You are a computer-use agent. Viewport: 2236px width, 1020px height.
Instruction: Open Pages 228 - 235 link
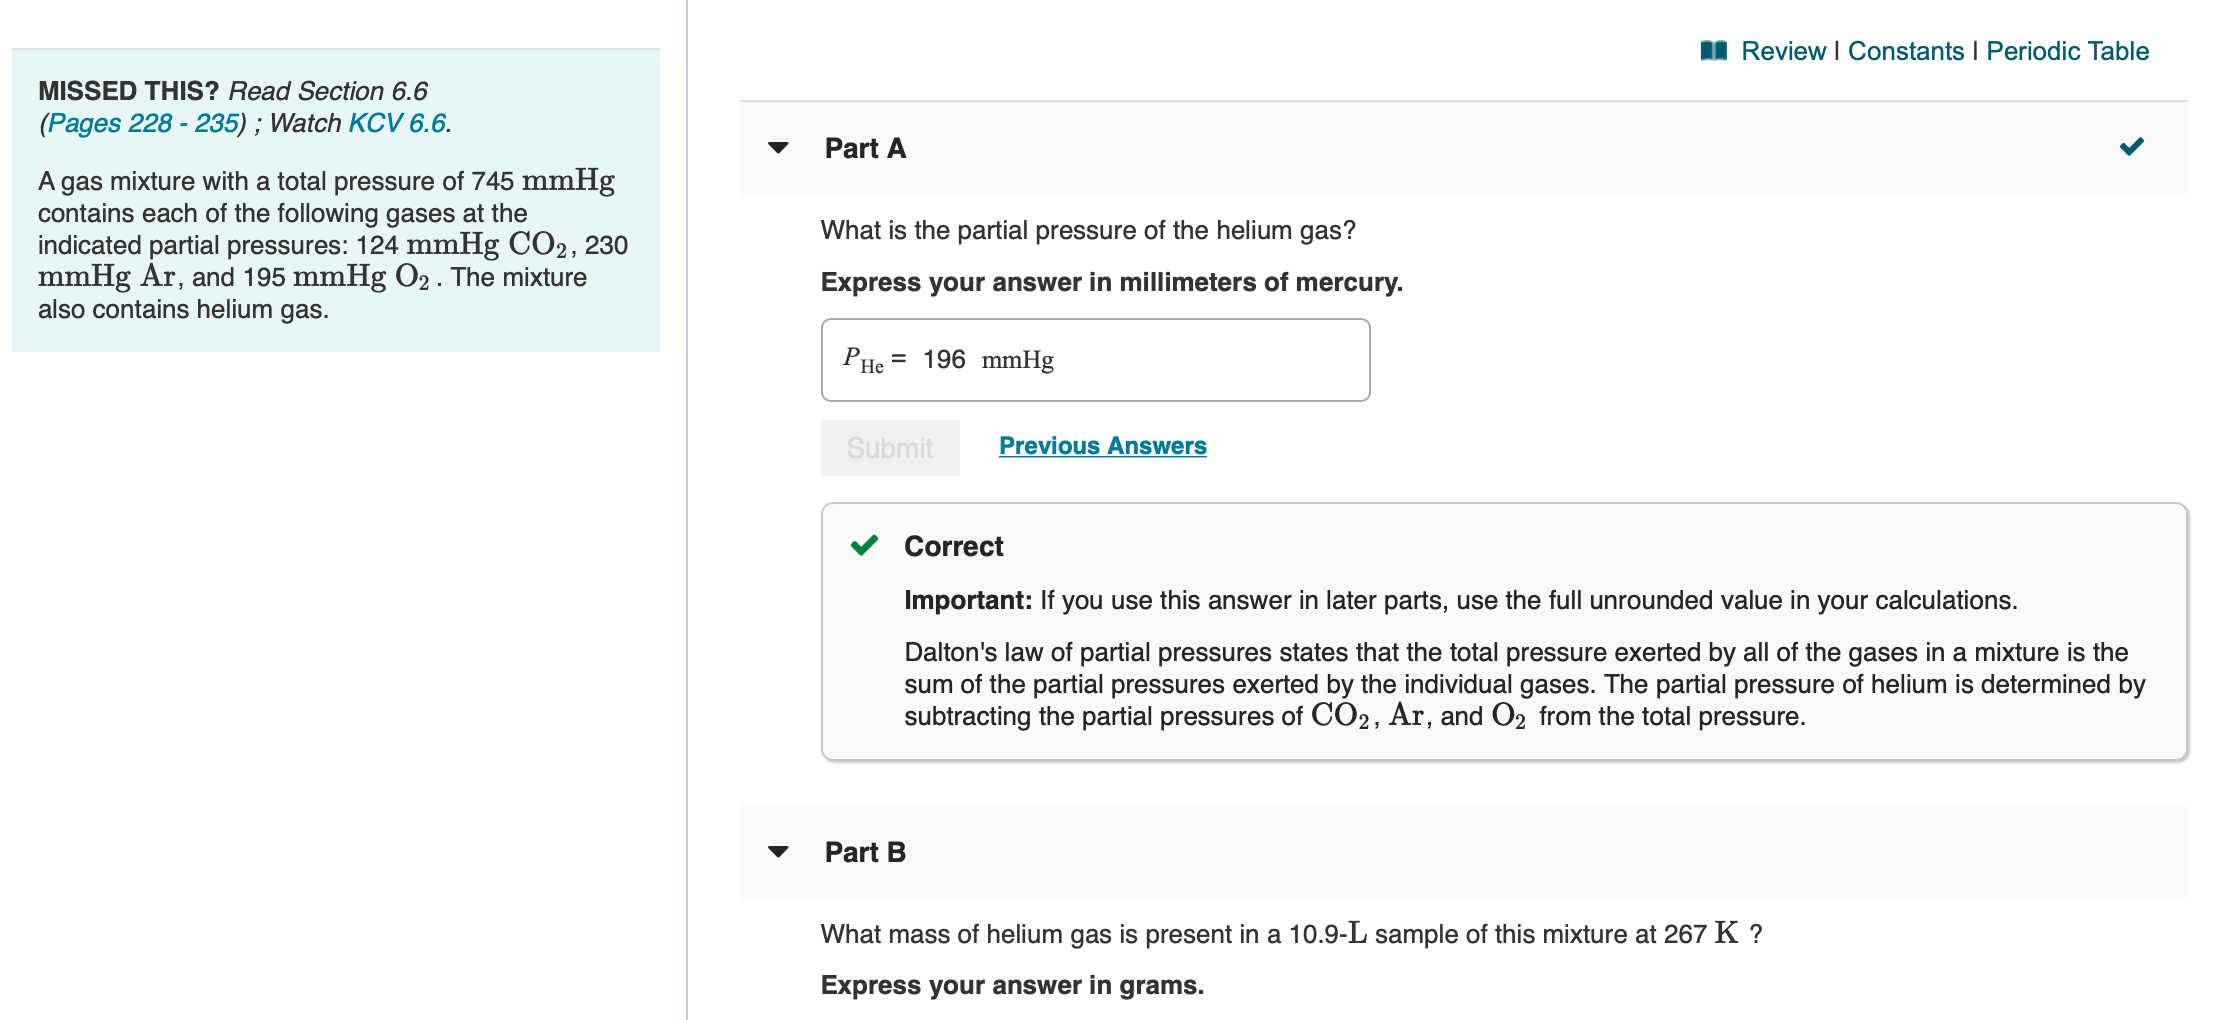point(144,123)
